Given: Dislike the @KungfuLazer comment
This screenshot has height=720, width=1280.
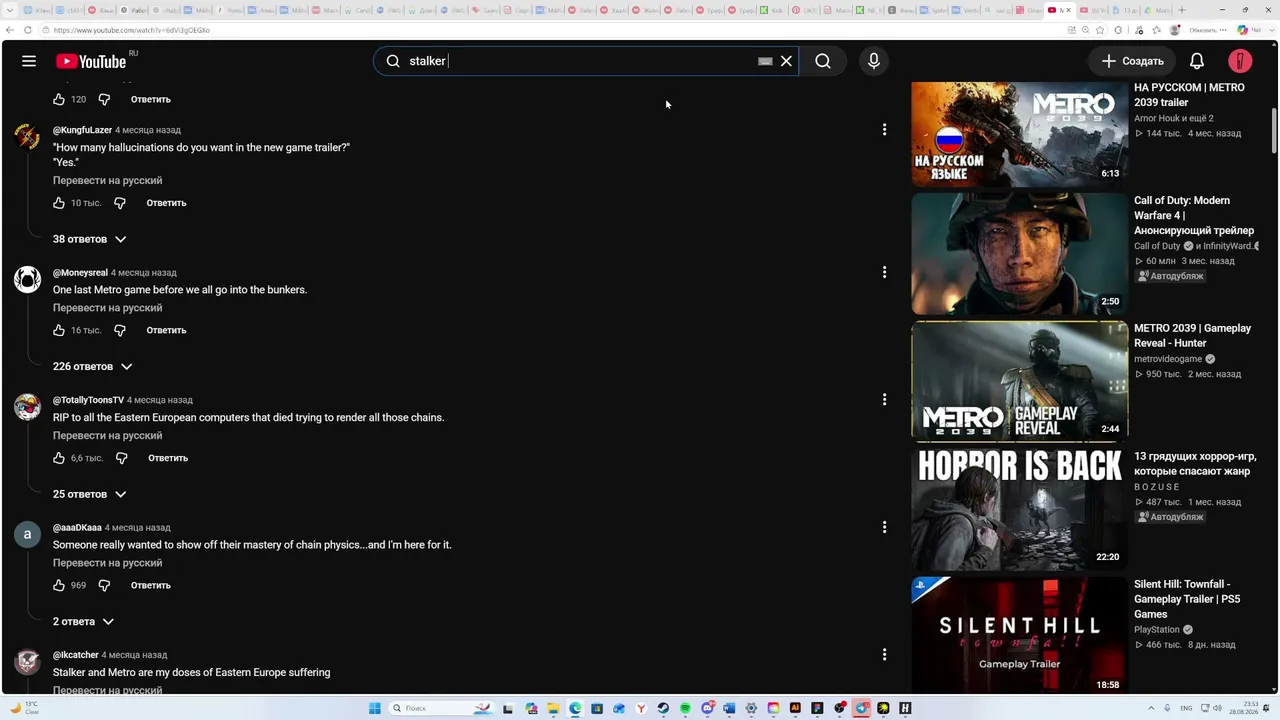Looking at the screenshot, I should point(120,203).
